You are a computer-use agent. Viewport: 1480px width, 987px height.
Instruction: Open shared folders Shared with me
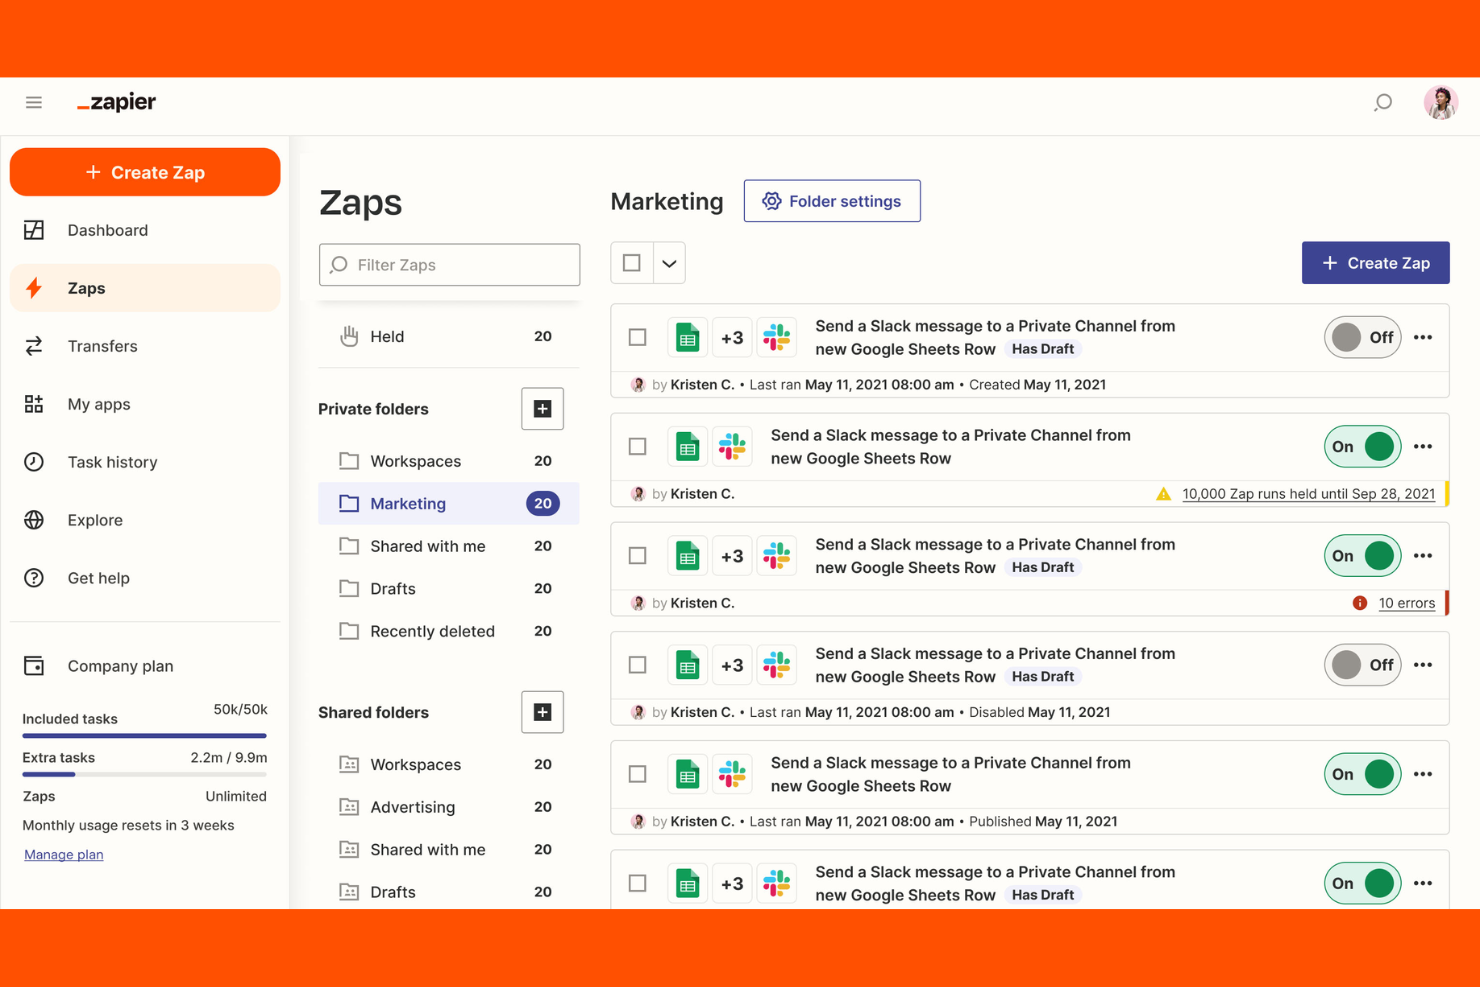448,849
